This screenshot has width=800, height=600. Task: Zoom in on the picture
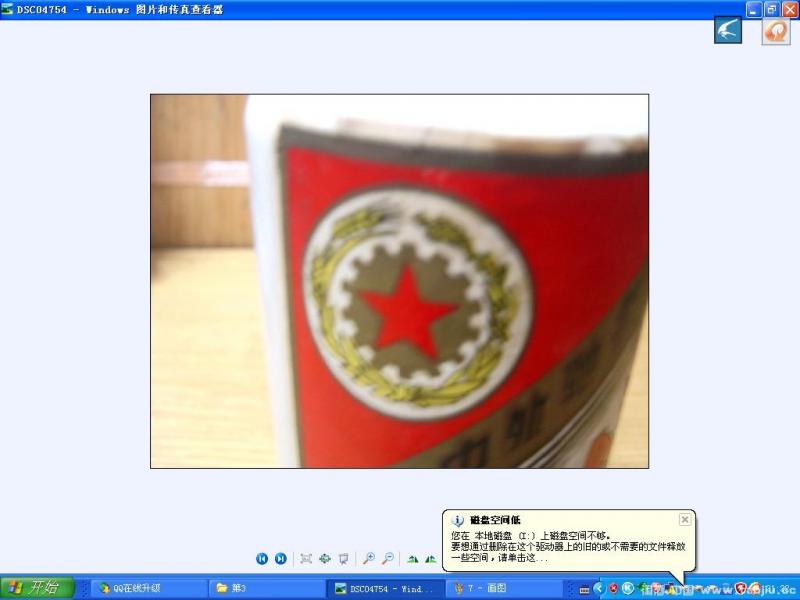(x=368, y=559)
